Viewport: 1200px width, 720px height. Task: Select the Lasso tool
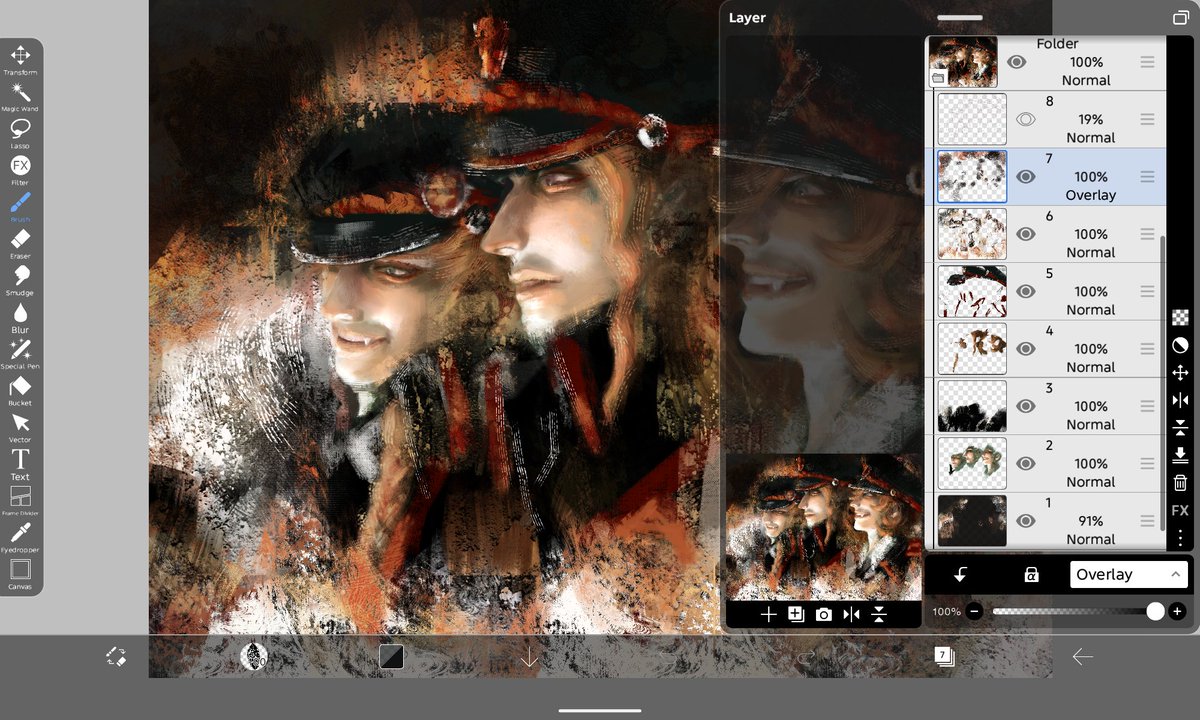pos(20,133)
